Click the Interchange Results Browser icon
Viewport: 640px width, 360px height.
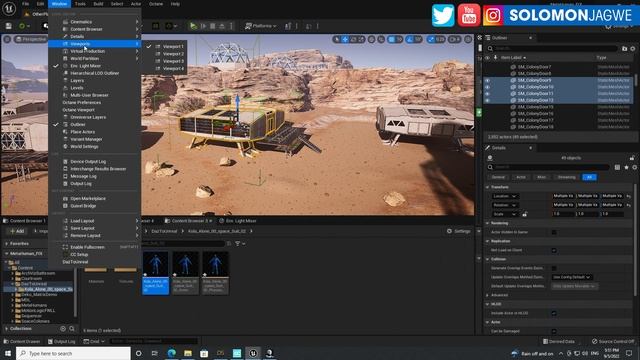click(65, 169)
